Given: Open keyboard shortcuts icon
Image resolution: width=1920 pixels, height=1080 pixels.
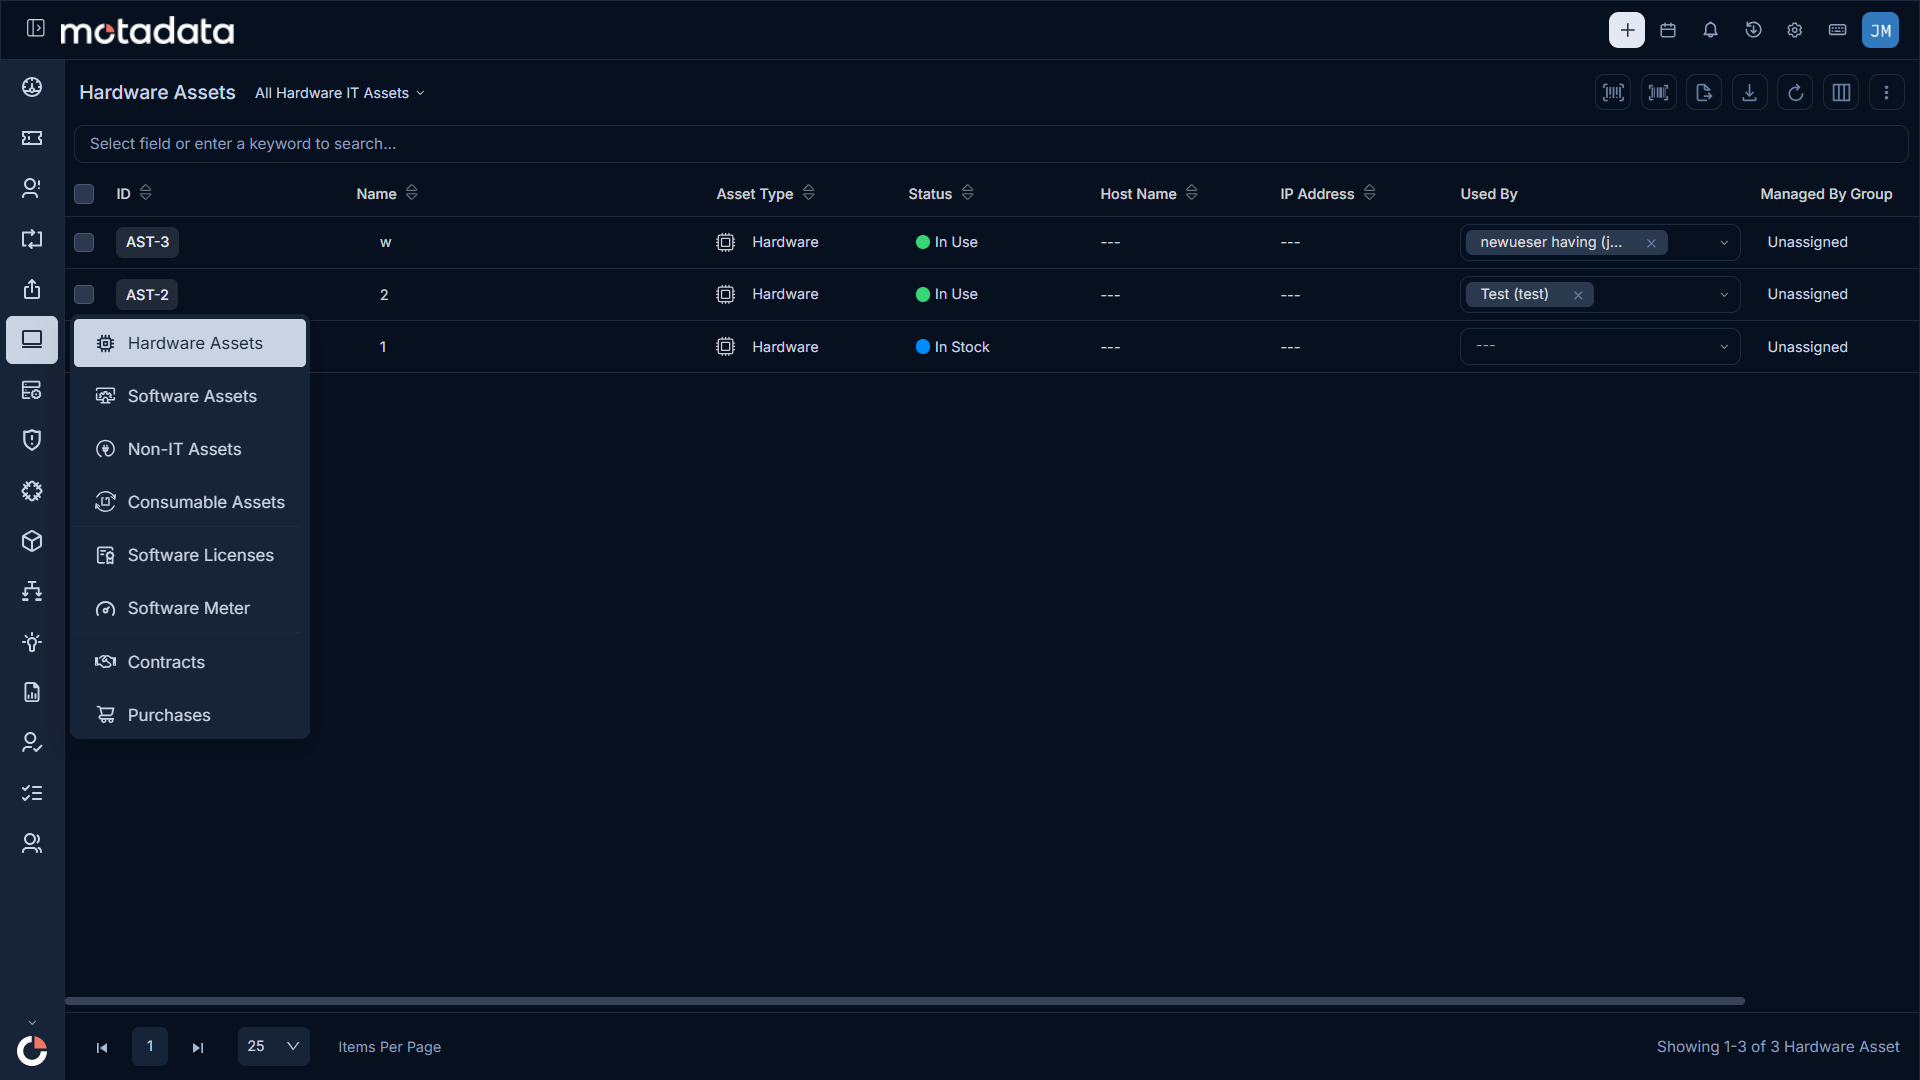Looking at the screenshot, I should point(1837,30).
